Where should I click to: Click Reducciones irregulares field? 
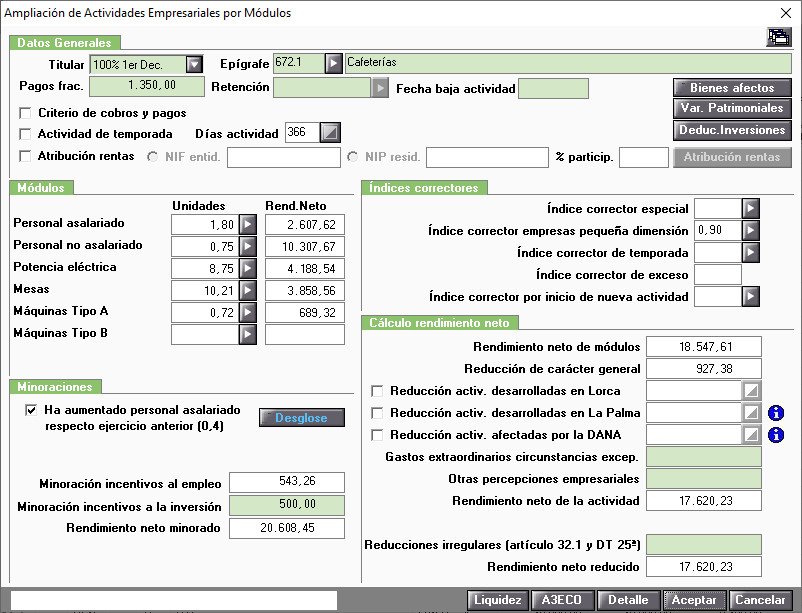pyautogui.click(x=704, y=544)
